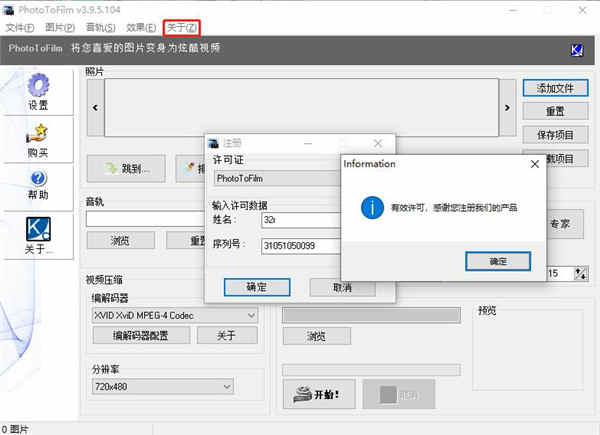Click the progress bar above 开始
Screen dimensions: 600x435
(x=371, y=370)
